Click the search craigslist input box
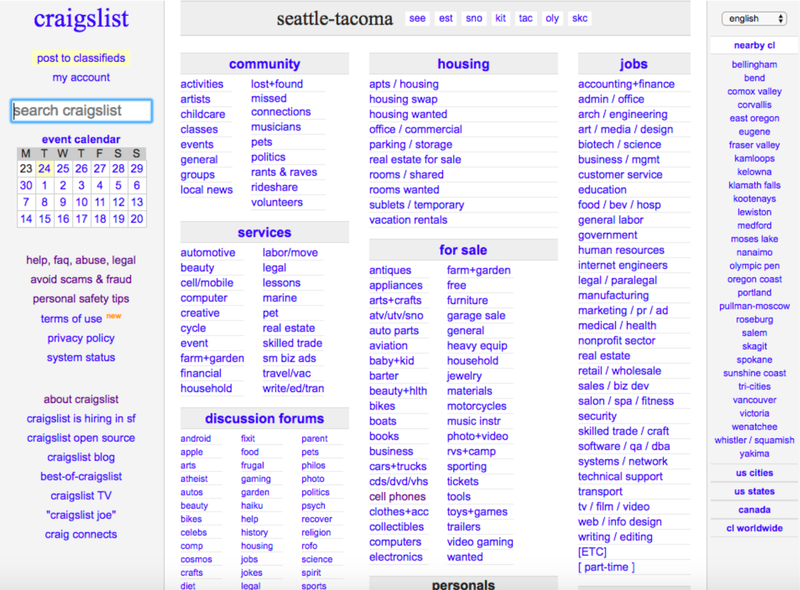The image size is (800, 590). tap(80, 111)
